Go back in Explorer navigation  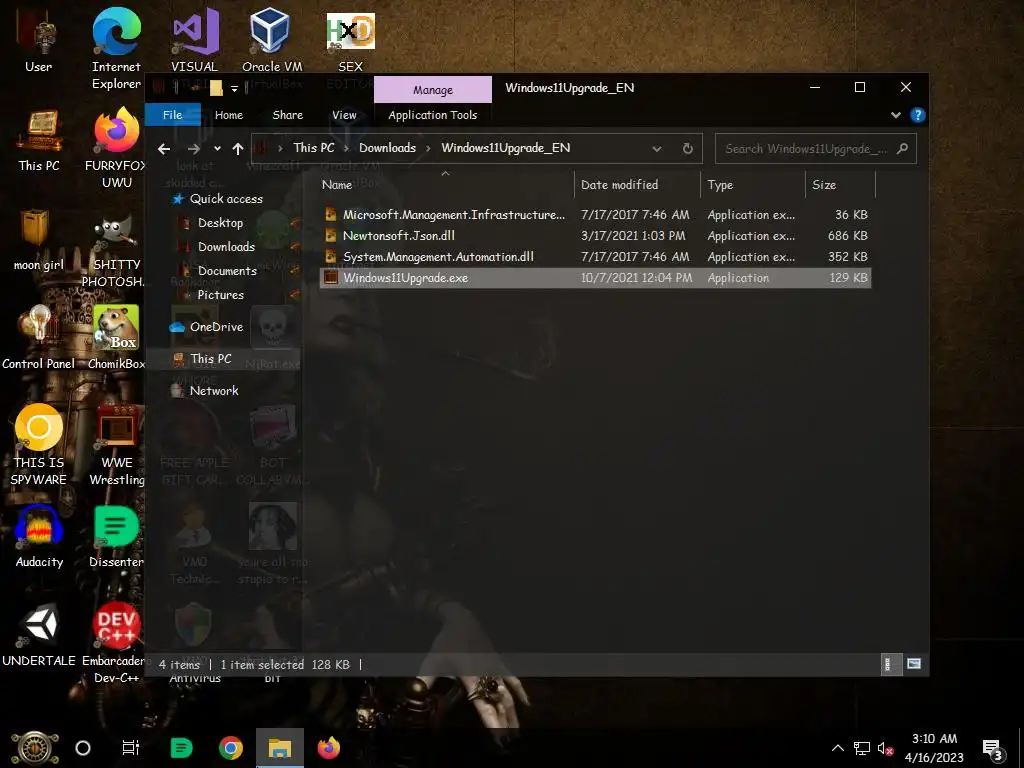coord(164,149)
